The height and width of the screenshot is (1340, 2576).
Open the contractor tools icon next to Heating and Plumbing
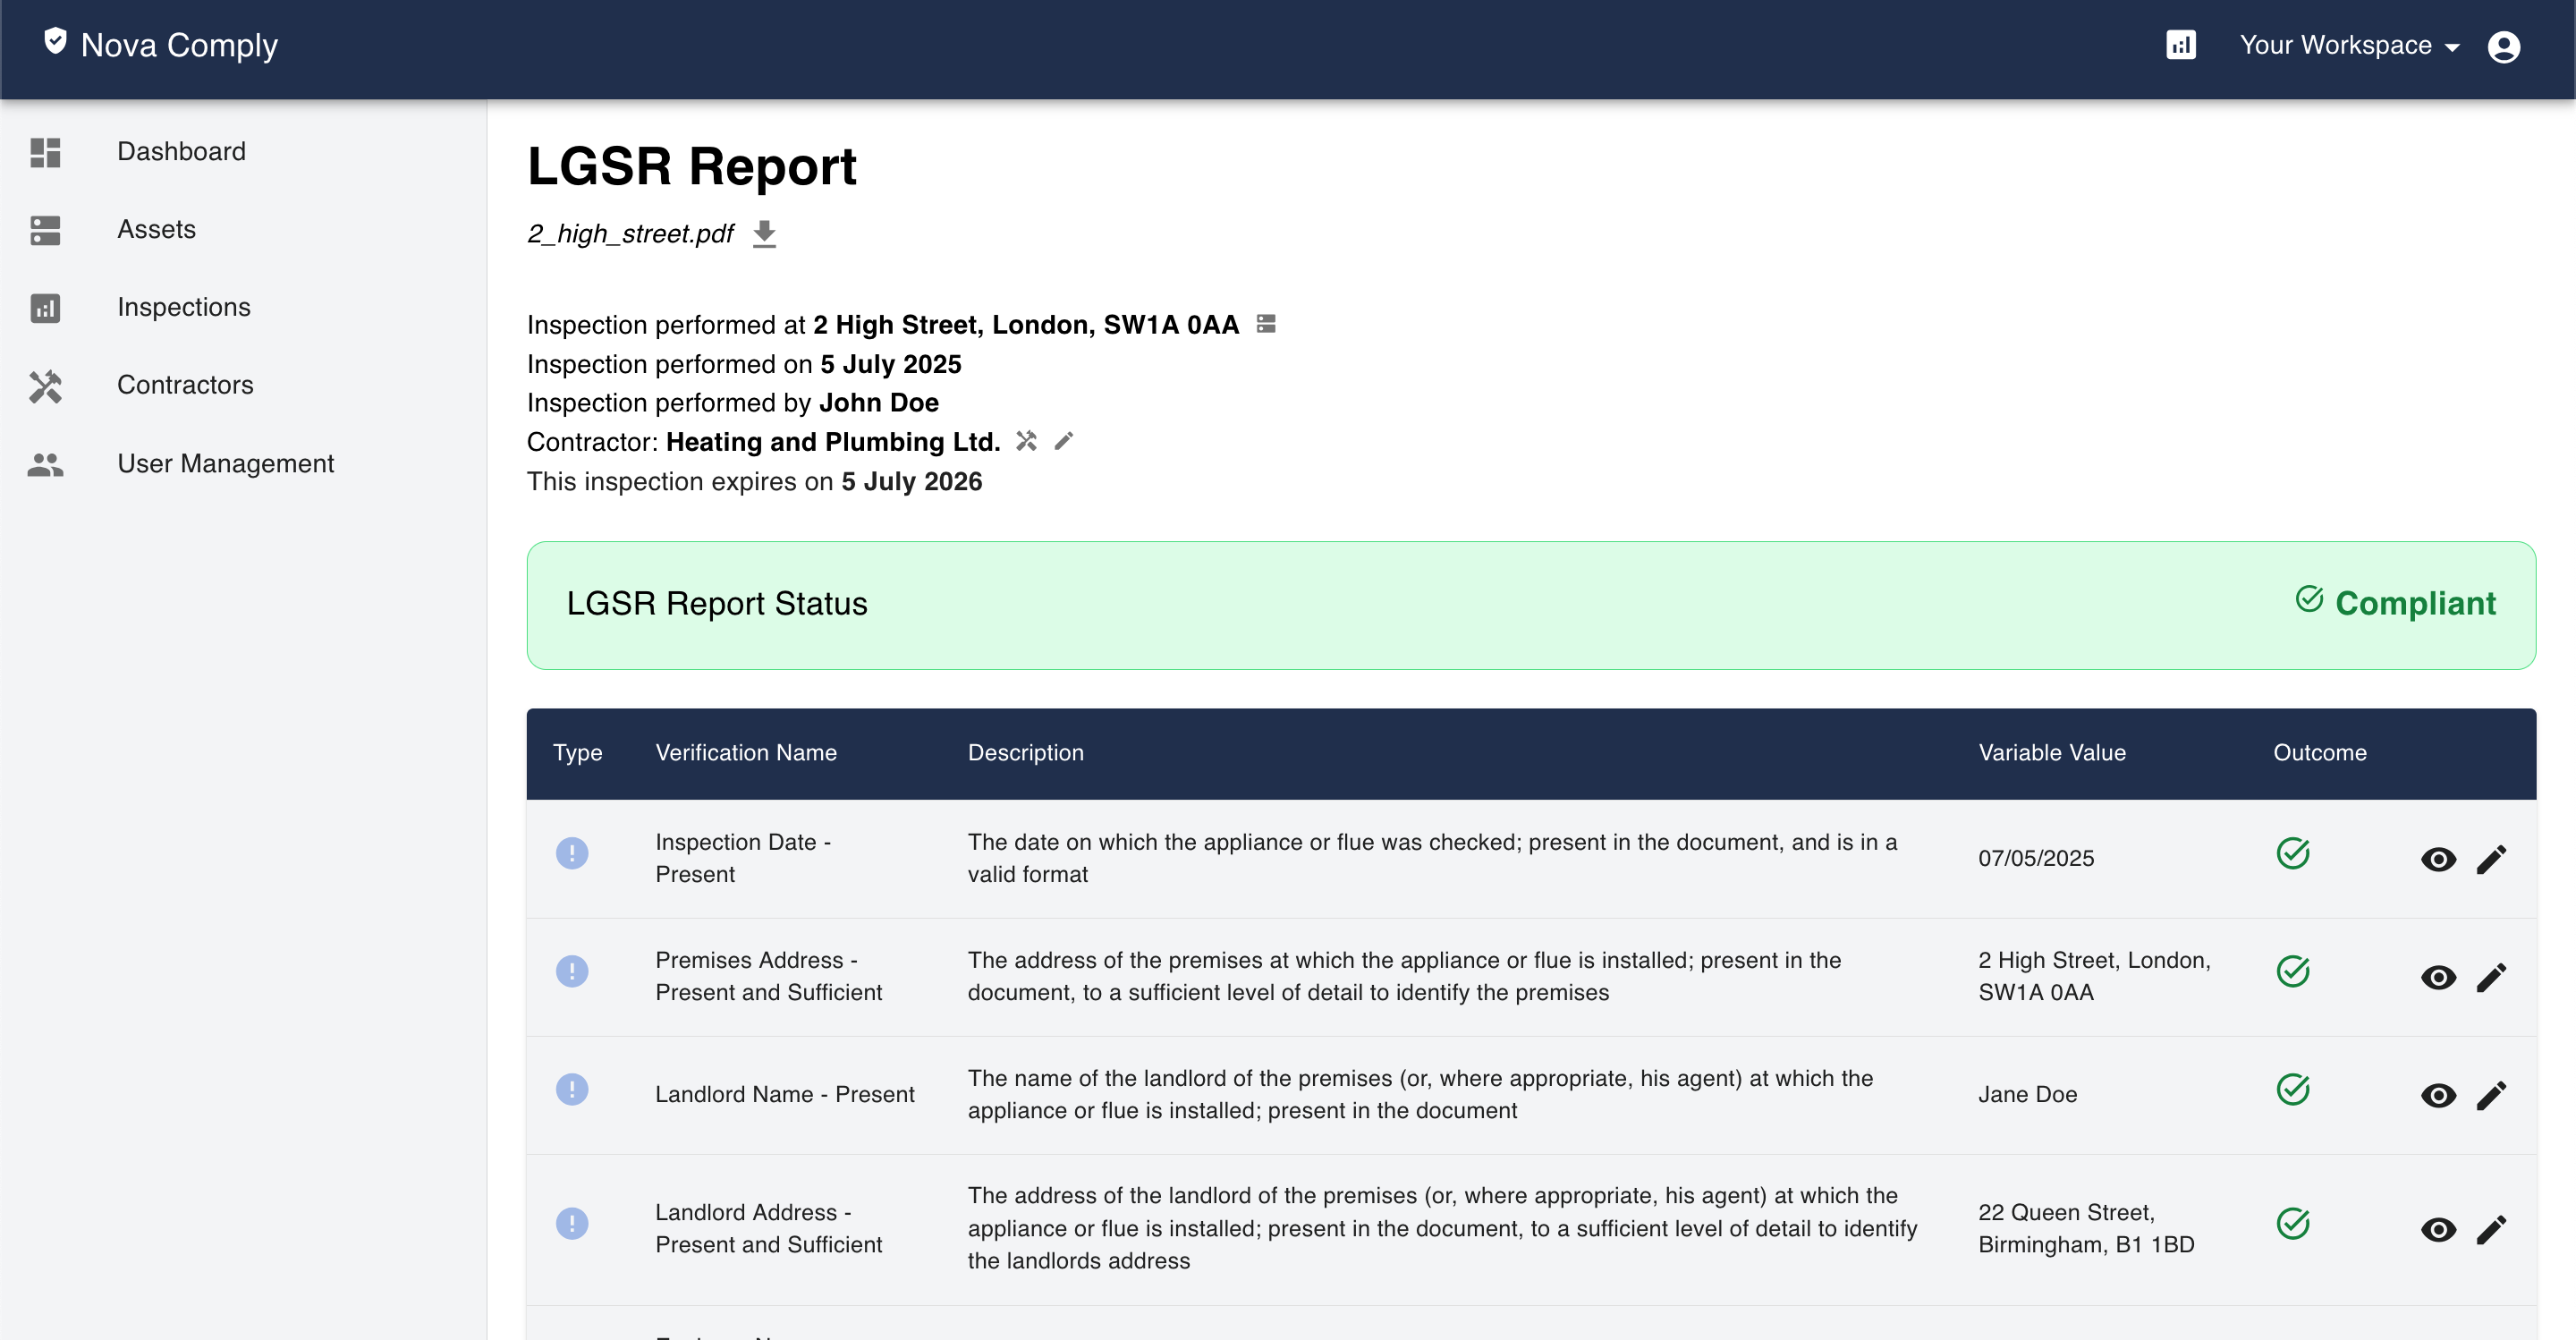click(x=1027, y=440)
